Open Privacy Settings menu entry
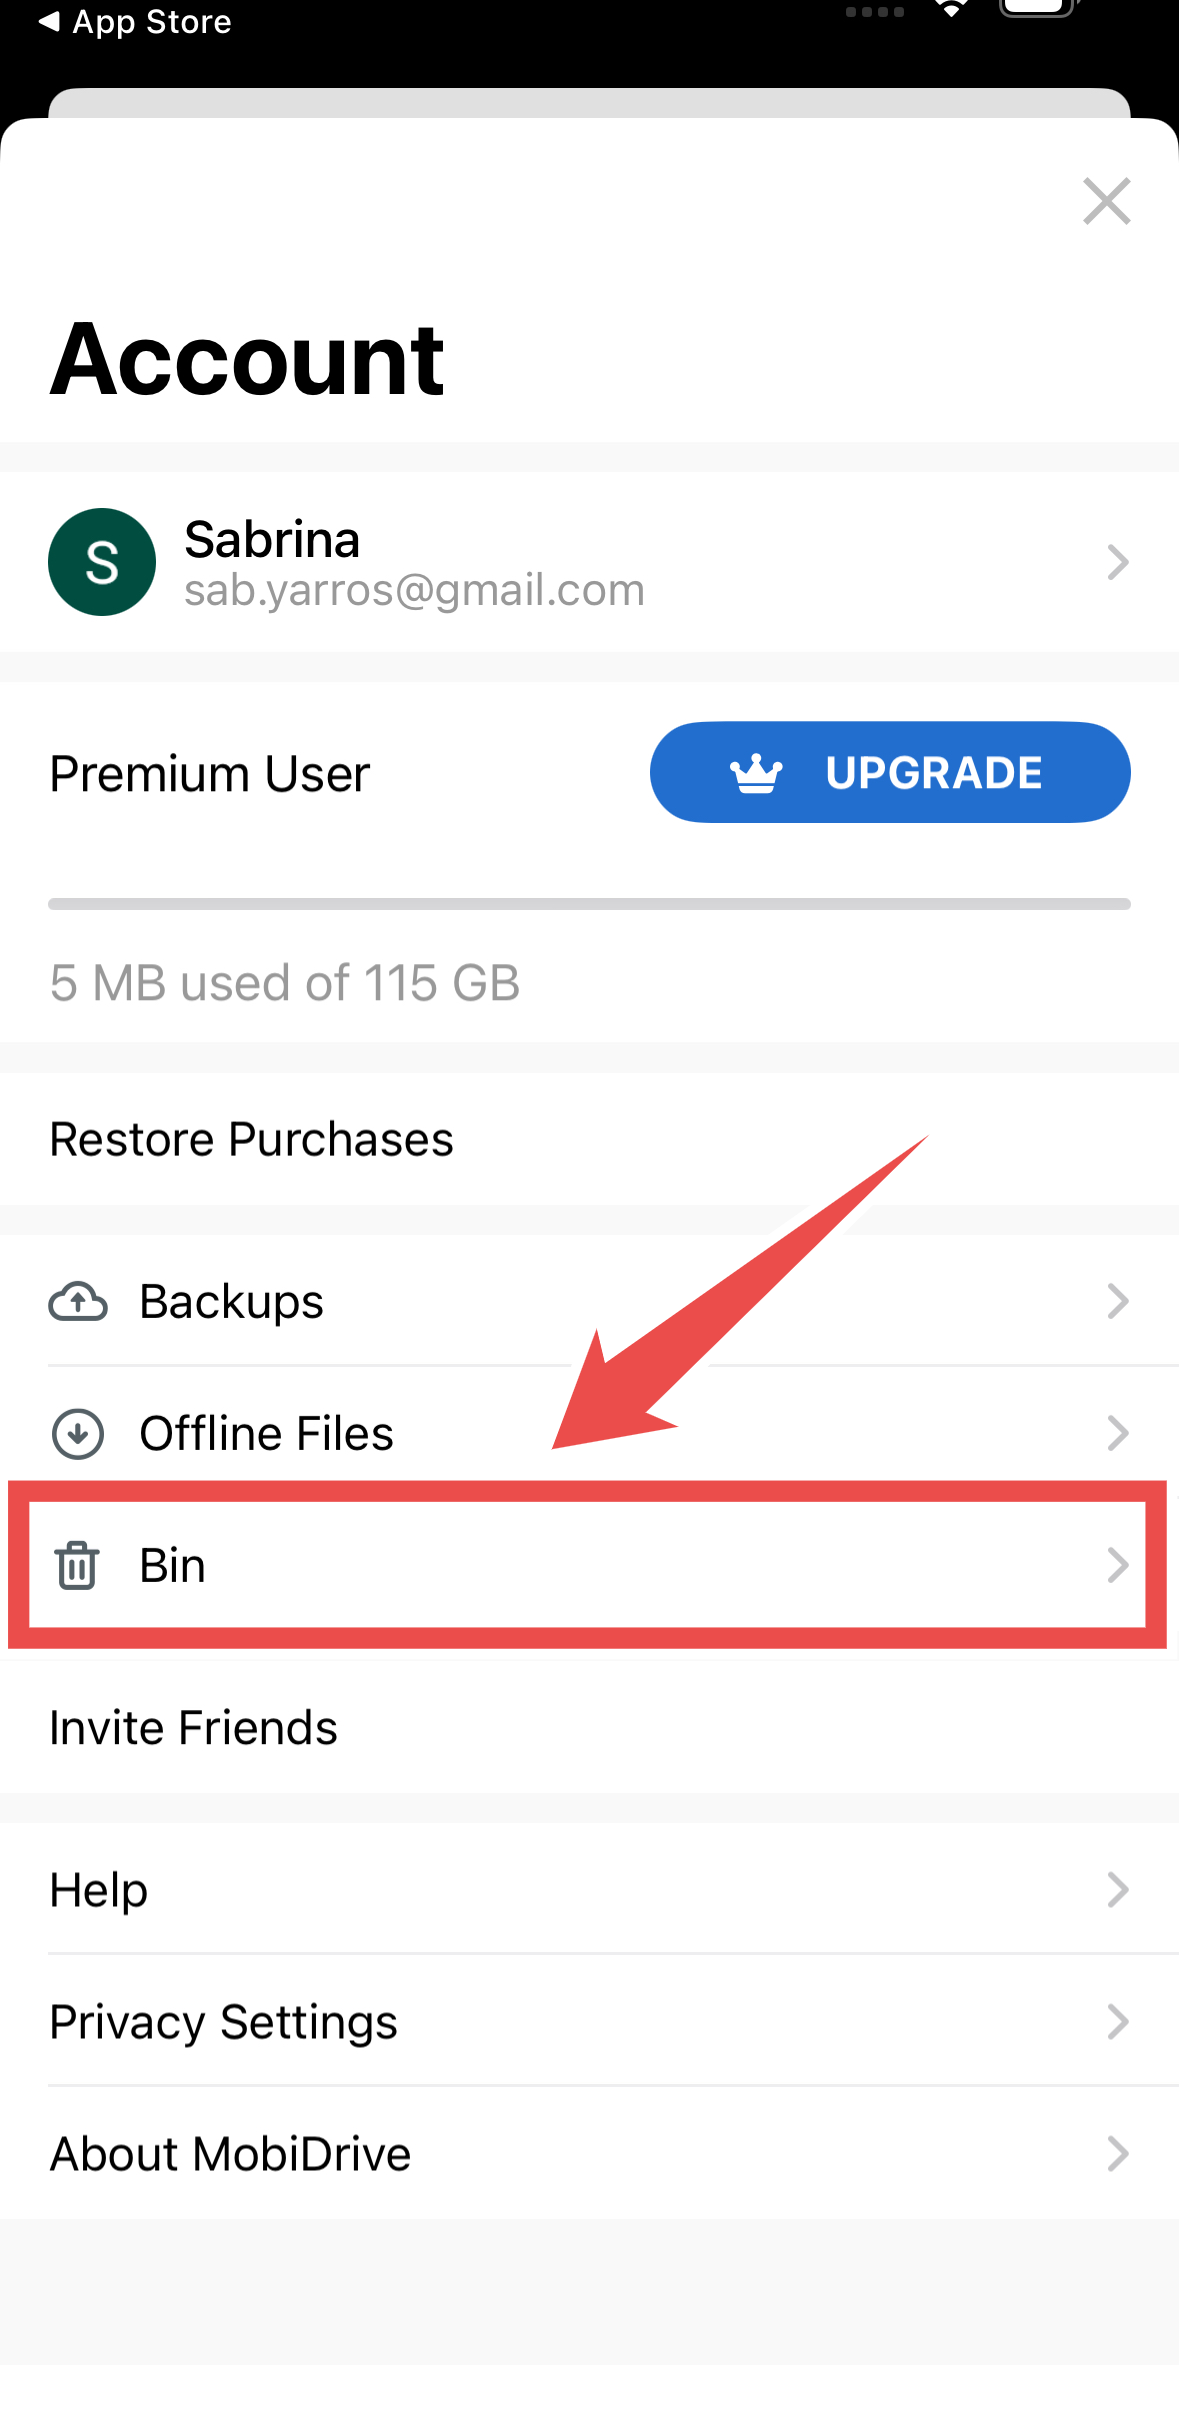The height and width of the screenshot is (2420, 1179). click(589, 2021)
